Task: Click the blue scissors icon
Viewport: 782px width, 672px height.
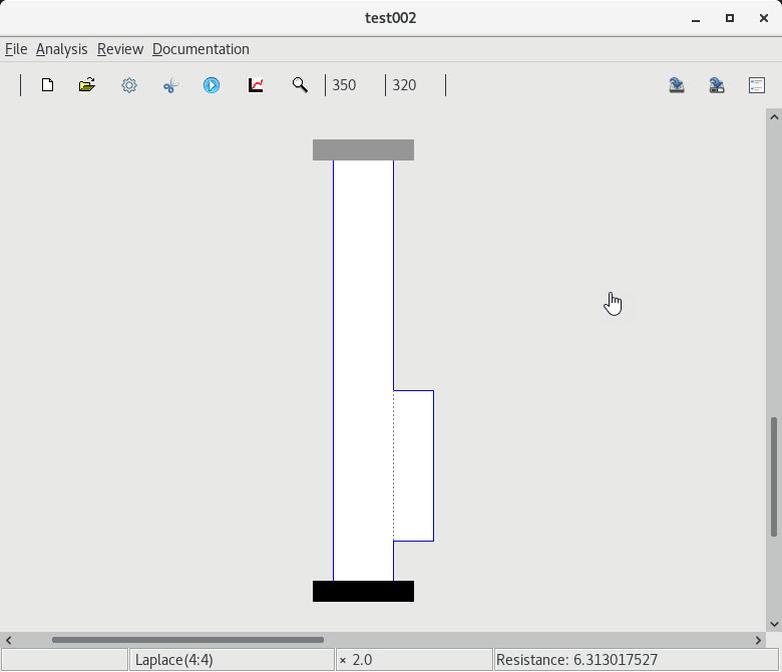Action: pyautogui.click(x=170, y=85)
